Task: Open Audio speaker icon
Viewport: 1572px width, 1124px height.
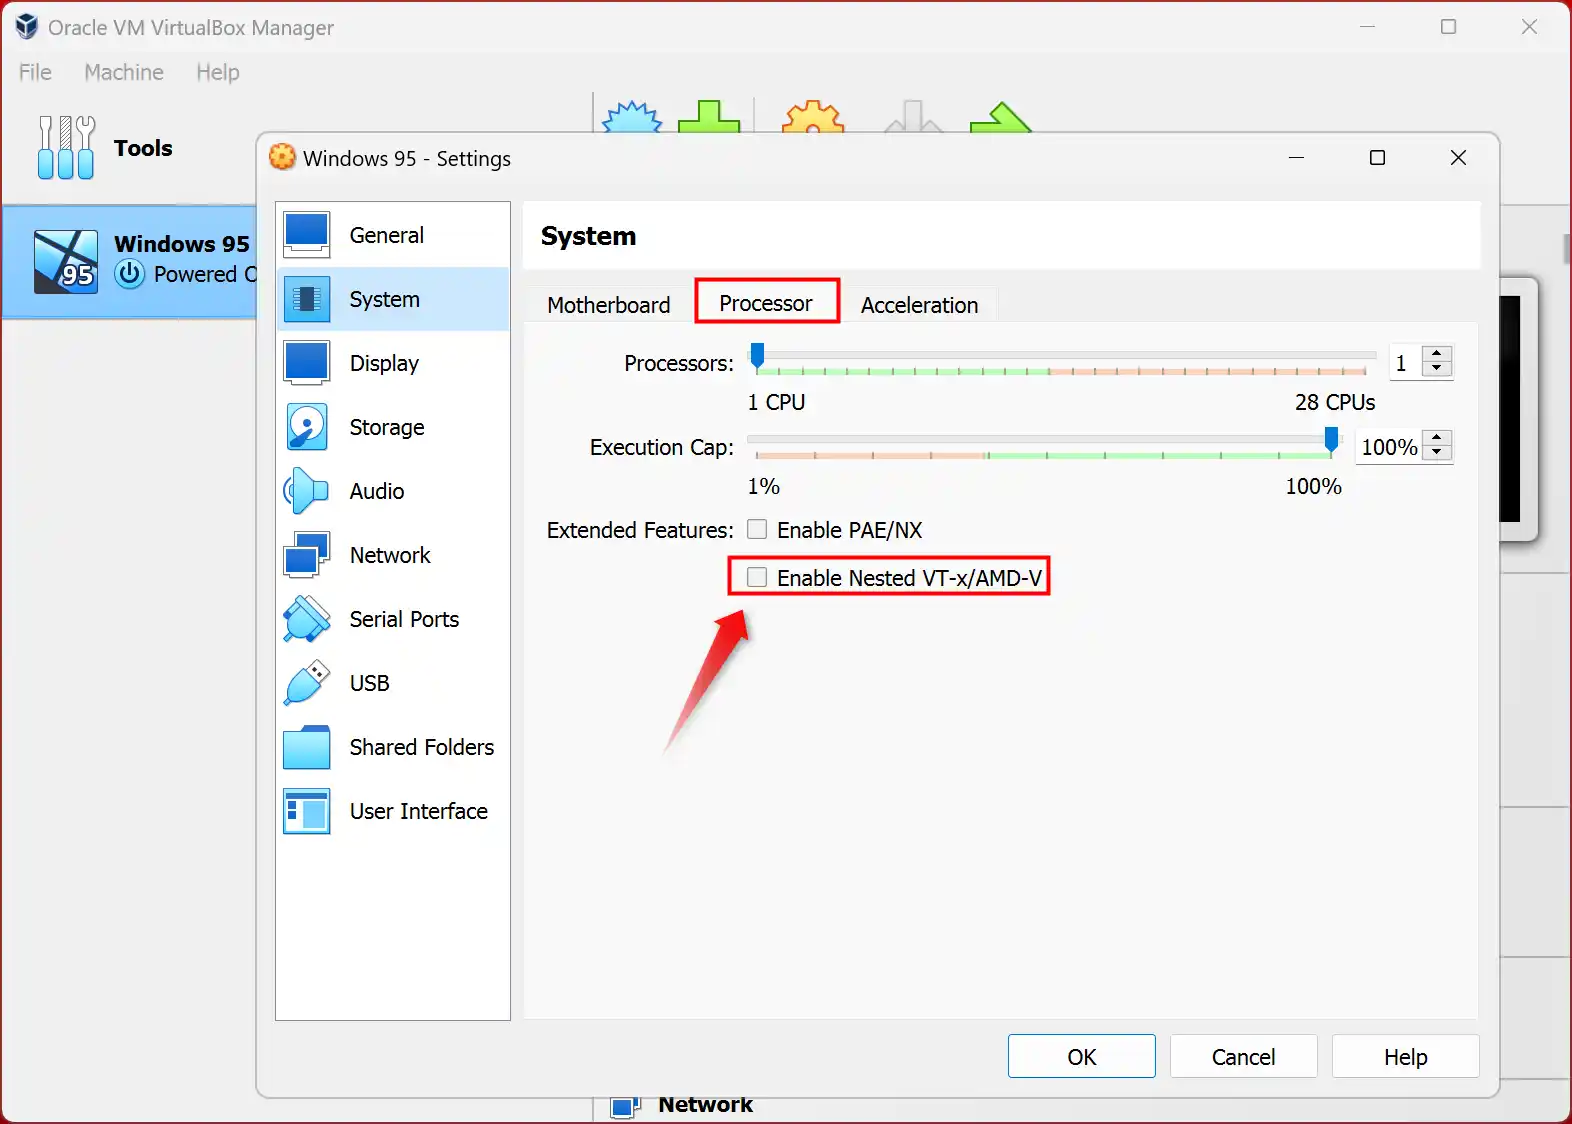Action: tap(306, 491)
